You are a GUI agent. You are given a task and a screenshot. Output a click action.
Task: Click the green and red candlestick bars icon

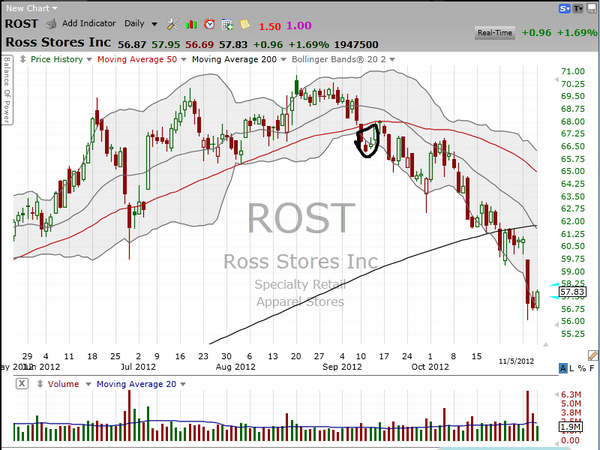pyautogui.click(x=191, y=25)
